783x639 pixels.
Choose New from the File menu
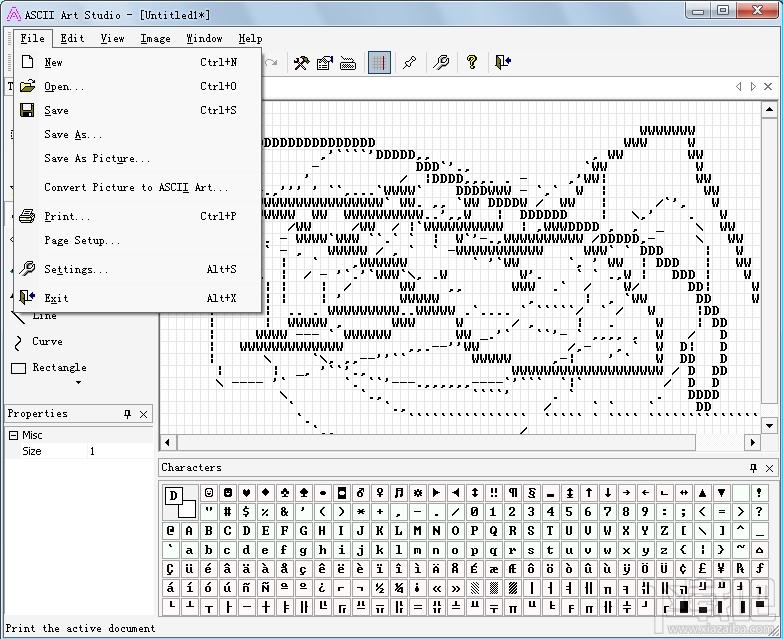click(x=137, y=62)
